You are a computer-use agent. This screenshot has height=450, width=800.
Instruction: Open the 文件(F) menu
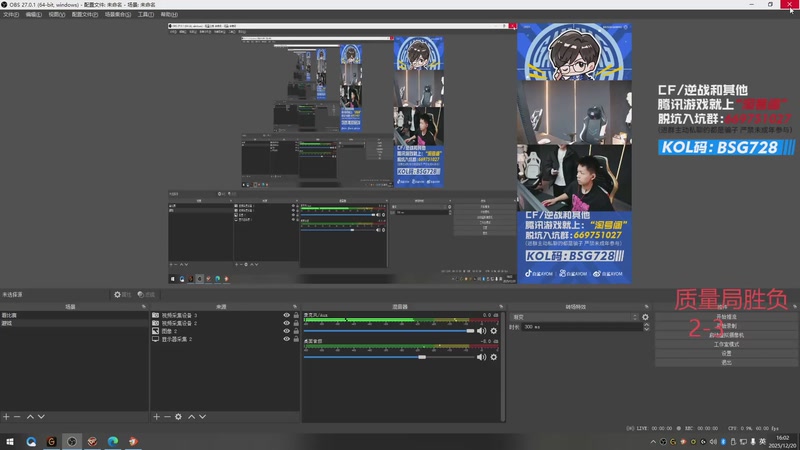11,14
